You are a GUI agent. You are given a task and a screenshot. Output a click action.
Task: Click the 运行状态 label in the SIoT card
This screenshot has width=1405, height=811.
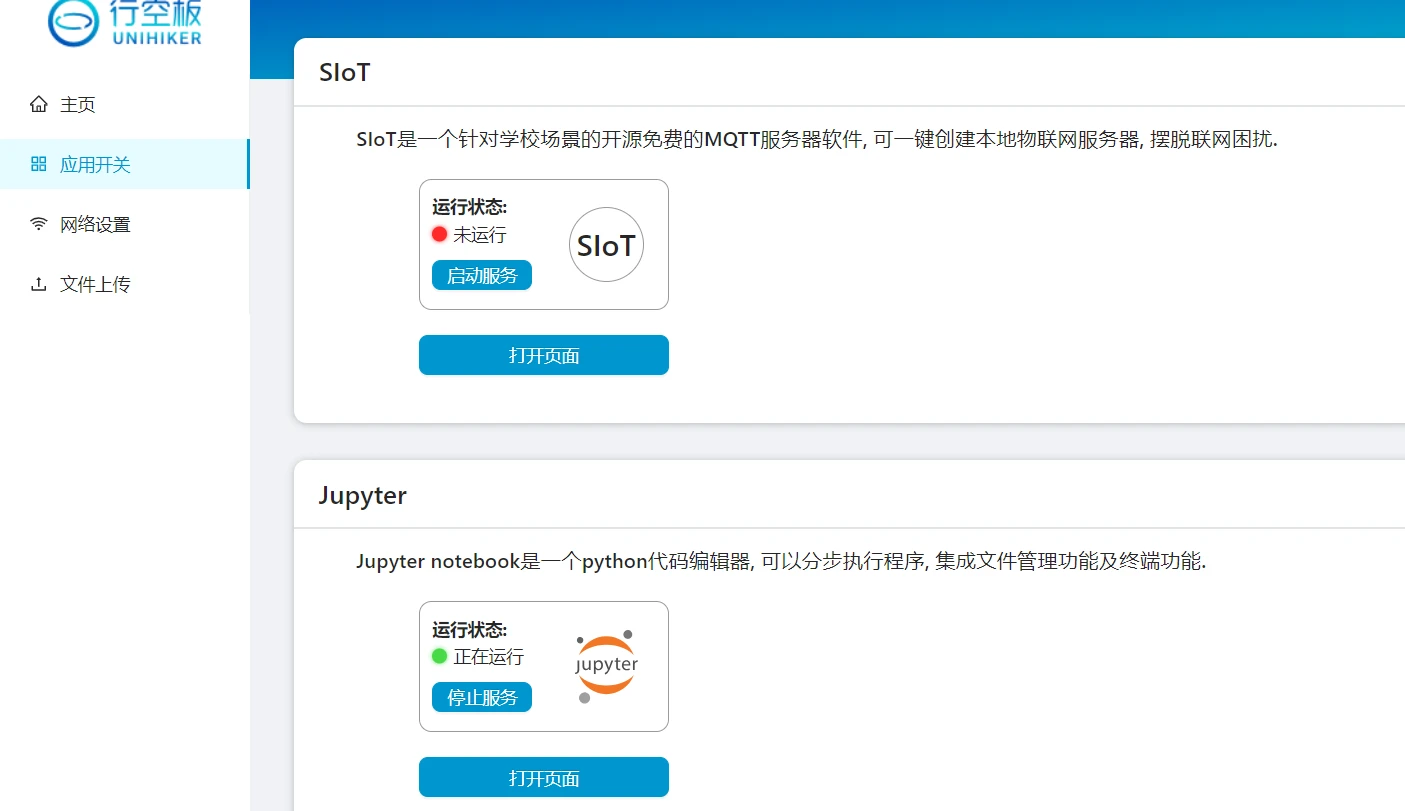coord(470,207)
